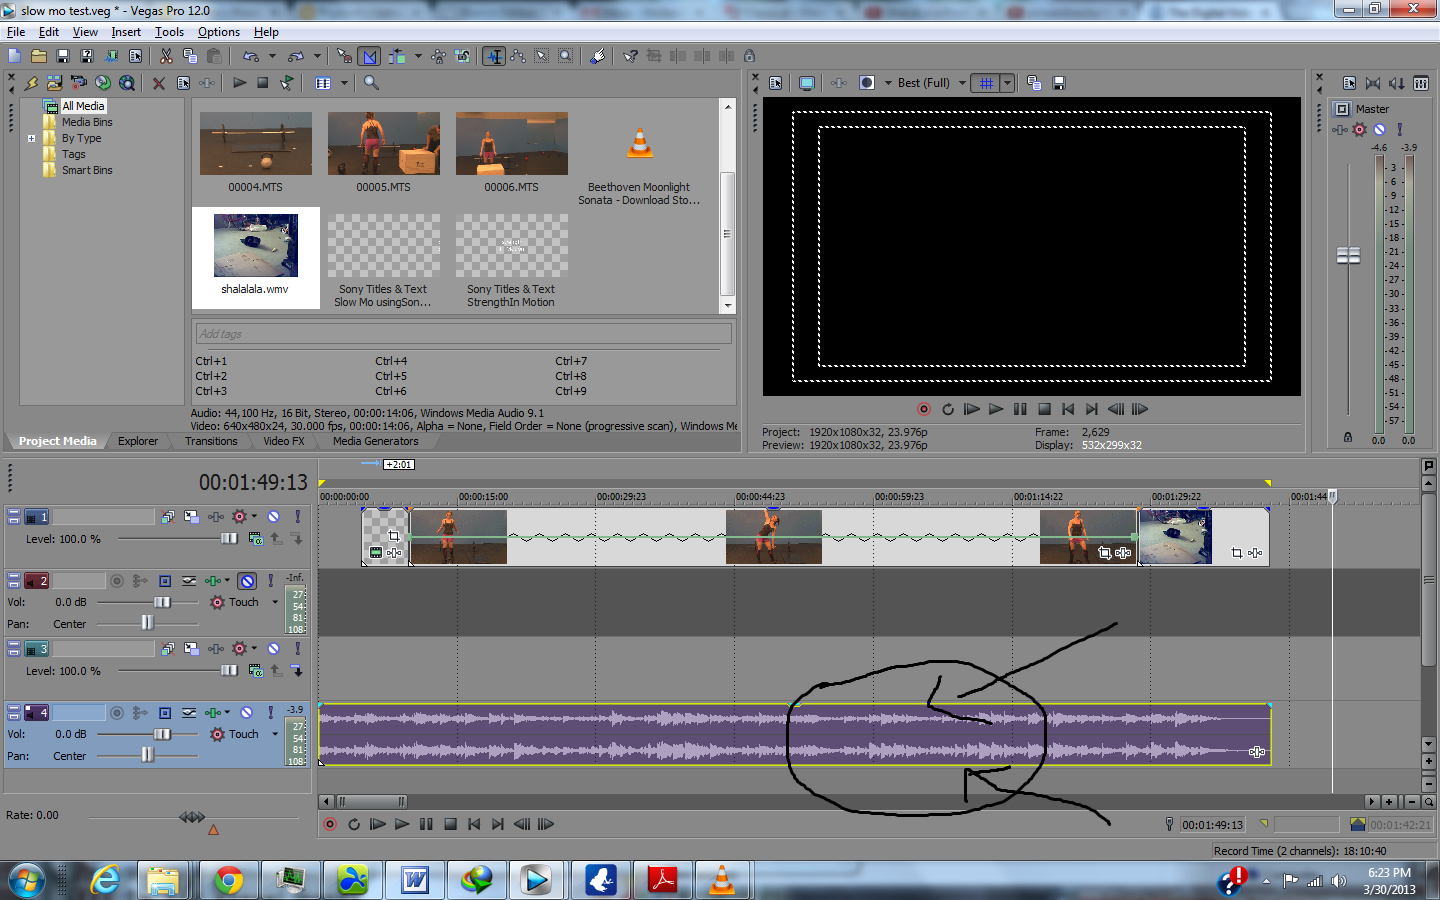1440x900 pixels.
Task: Select the Envelope edit tool
Action: coord(518,56)
